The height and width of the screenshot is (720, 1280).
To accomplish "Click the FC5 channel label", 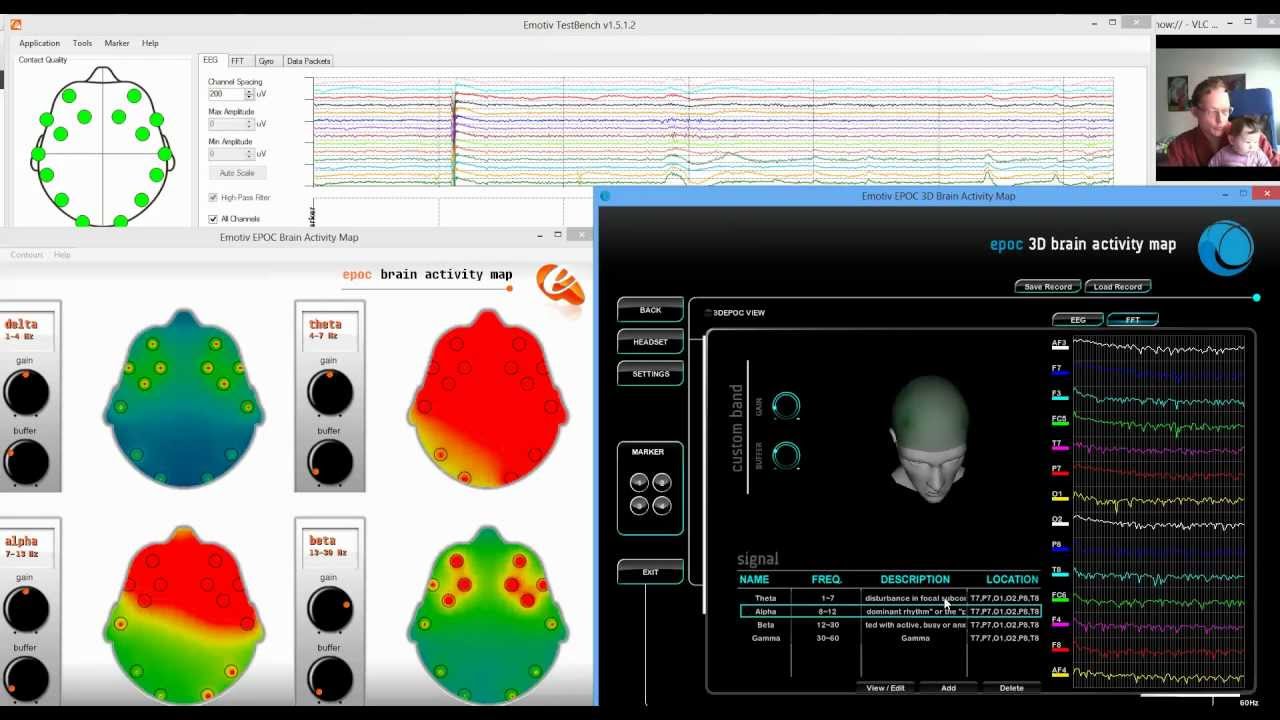I will click(1059, 419).
